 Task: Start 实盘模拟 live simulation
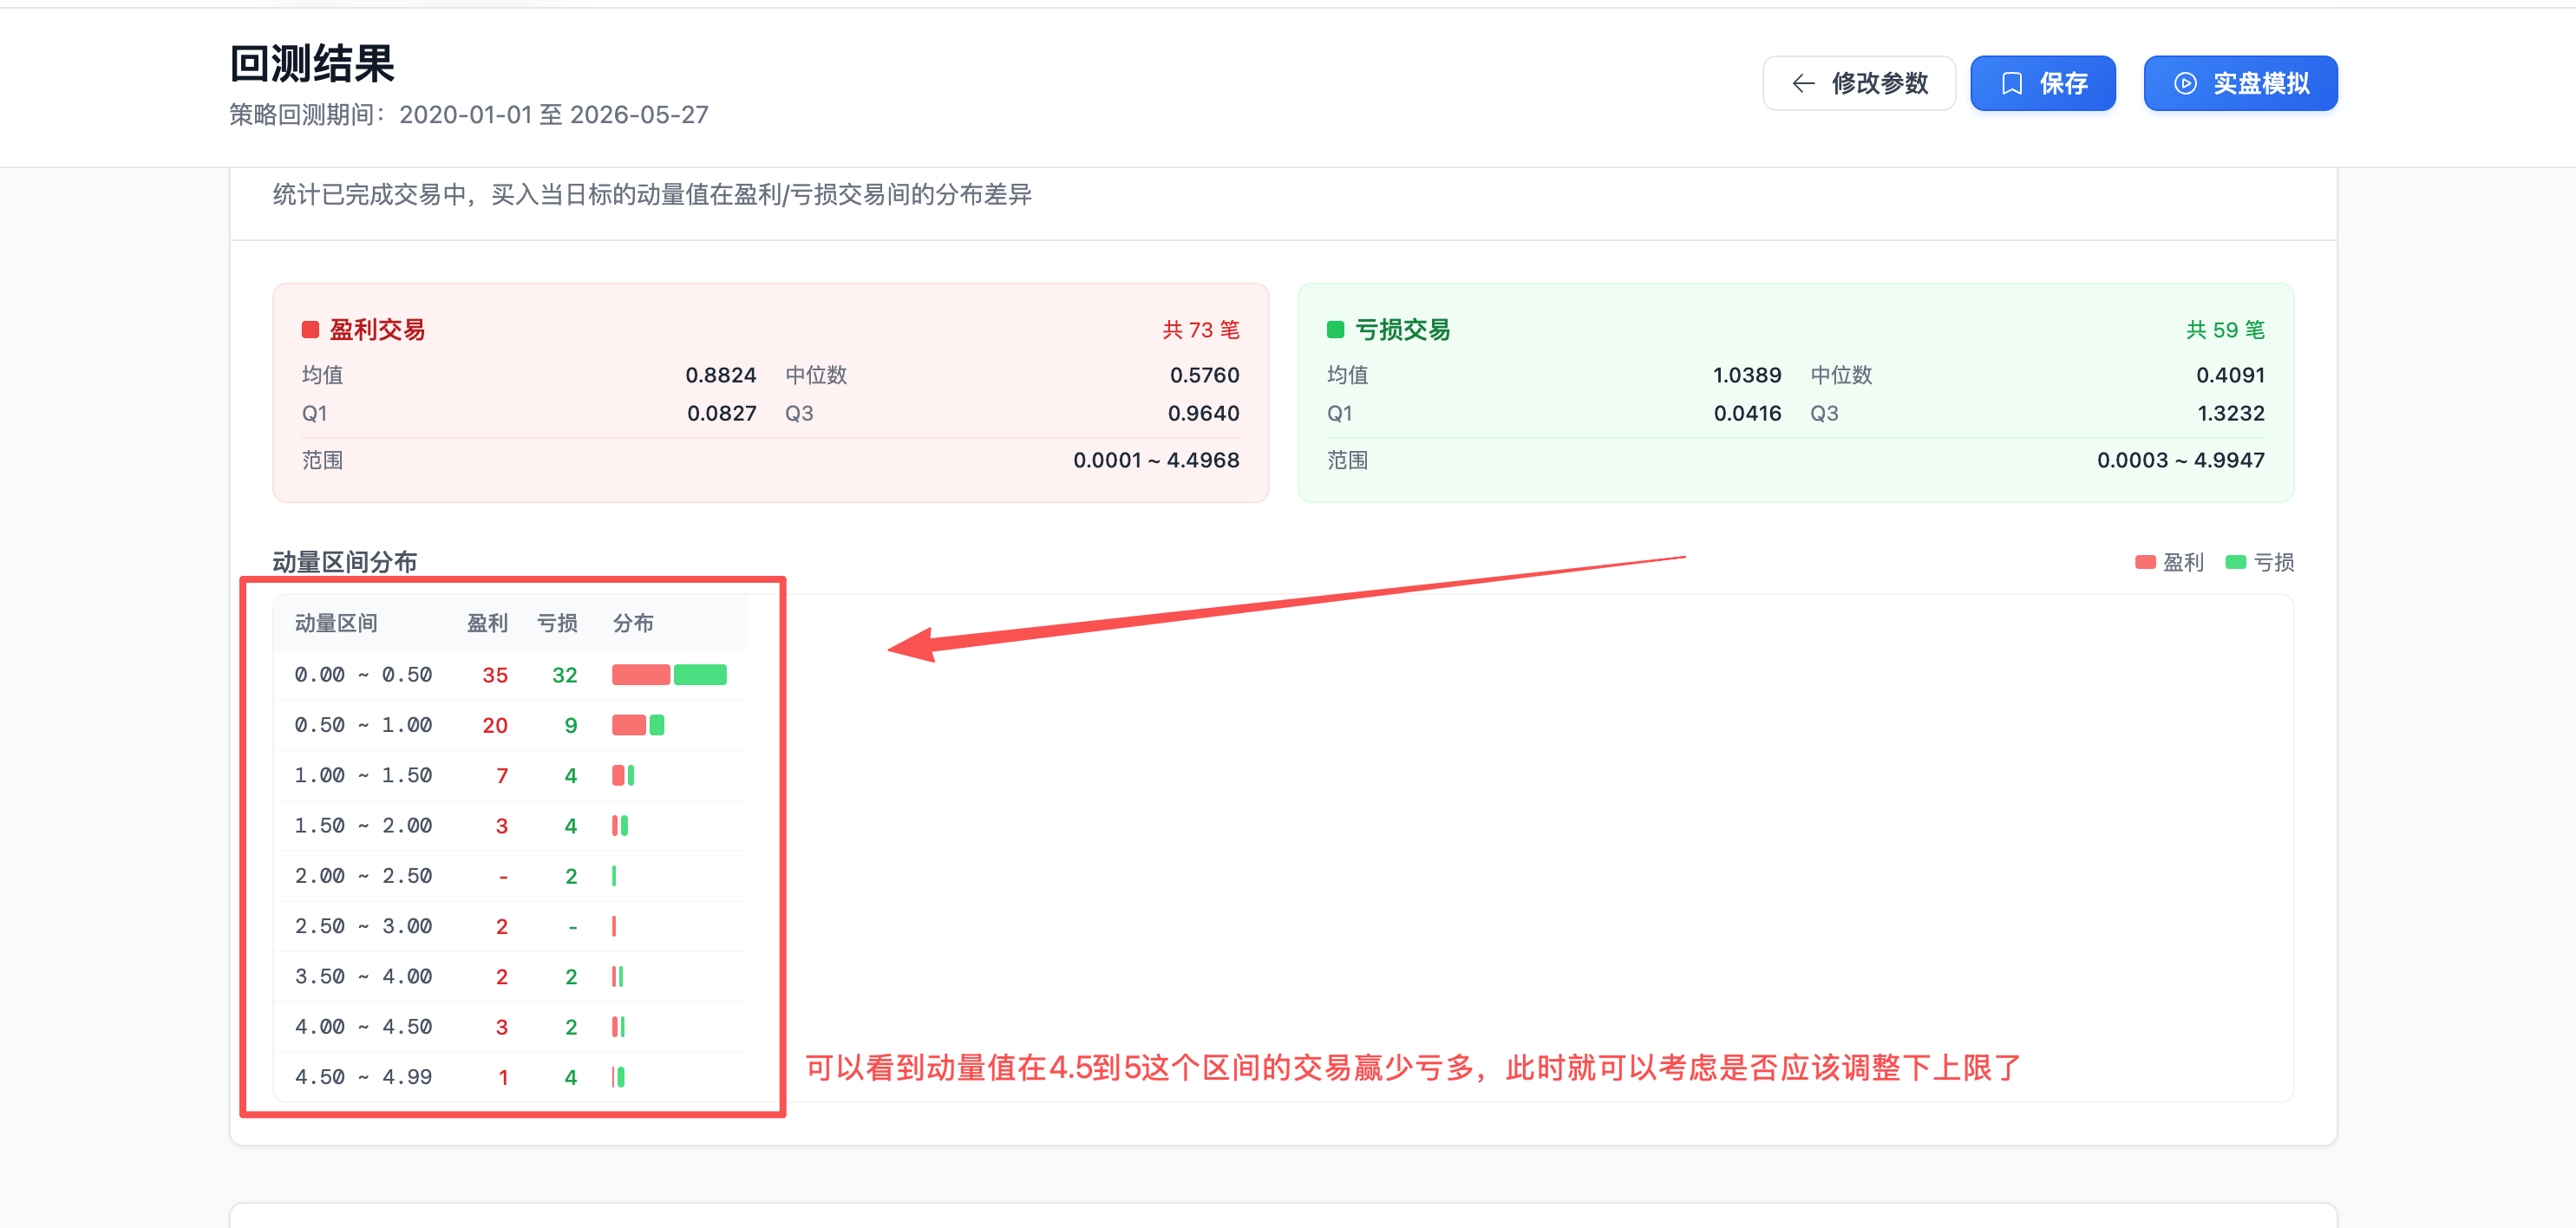[x=2241, y=83]
